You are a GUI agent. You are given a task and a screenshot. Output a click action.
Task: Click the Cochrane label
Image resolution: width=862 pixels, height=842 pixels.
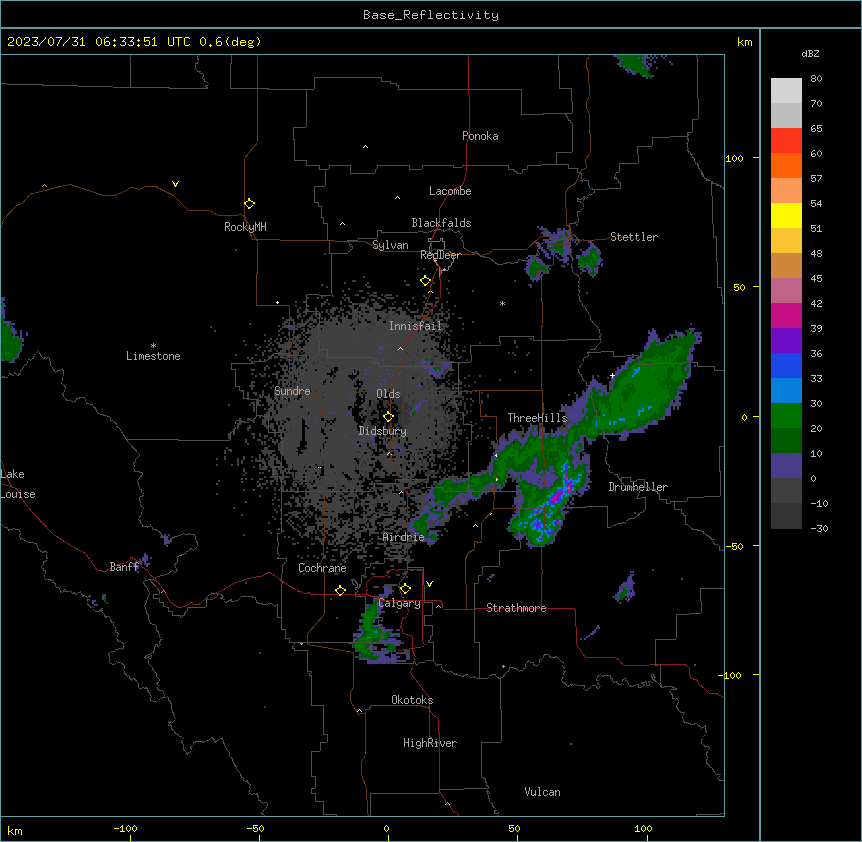click(322, 568)
